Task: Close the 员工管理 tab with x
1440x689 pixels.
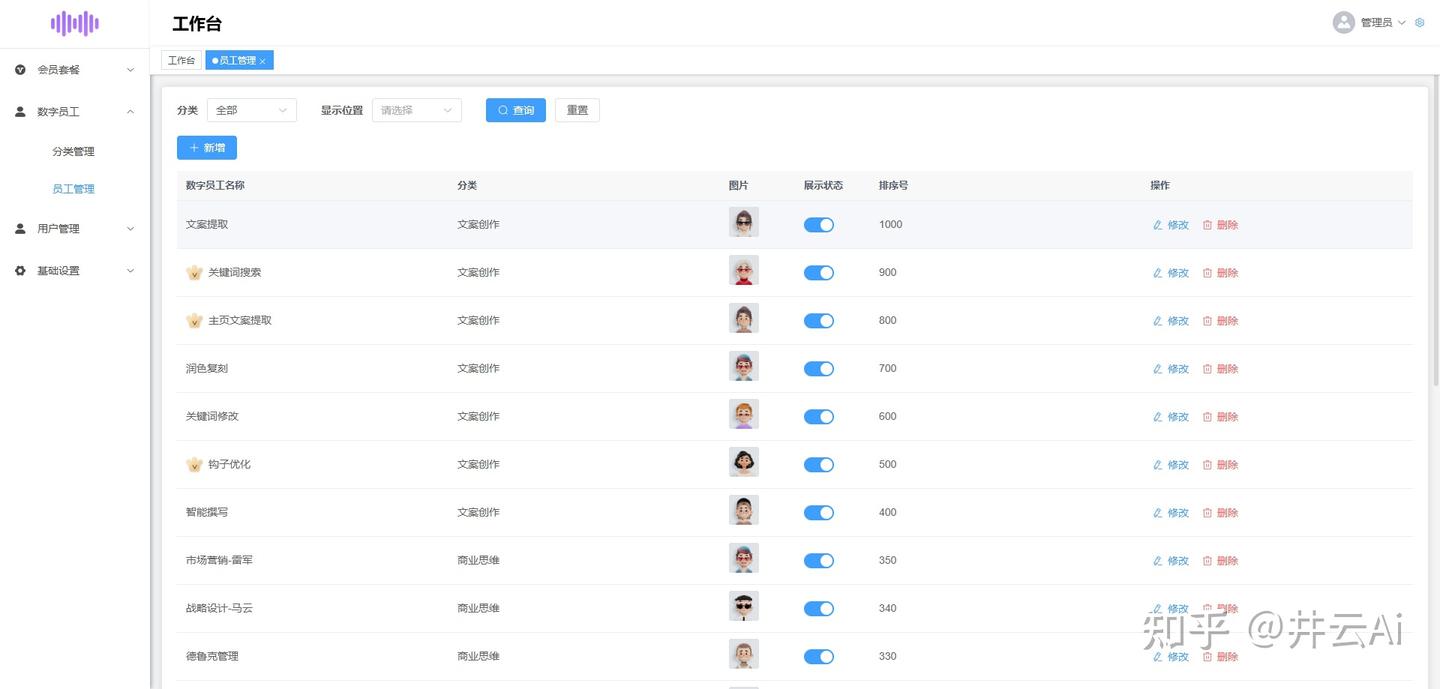Action: point(263,61)
